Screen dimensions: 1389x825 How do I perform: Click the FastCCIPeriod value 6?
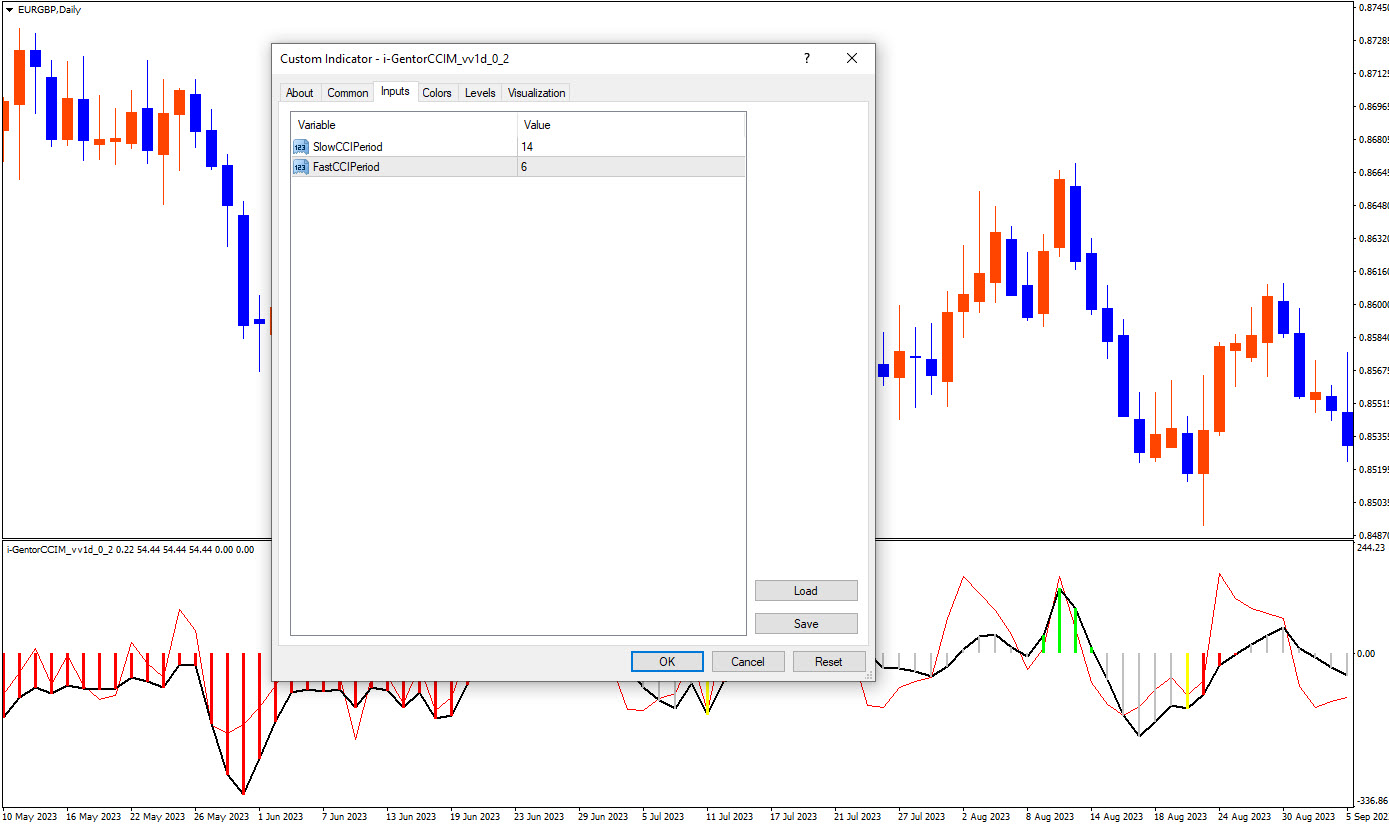click(524, 167)
